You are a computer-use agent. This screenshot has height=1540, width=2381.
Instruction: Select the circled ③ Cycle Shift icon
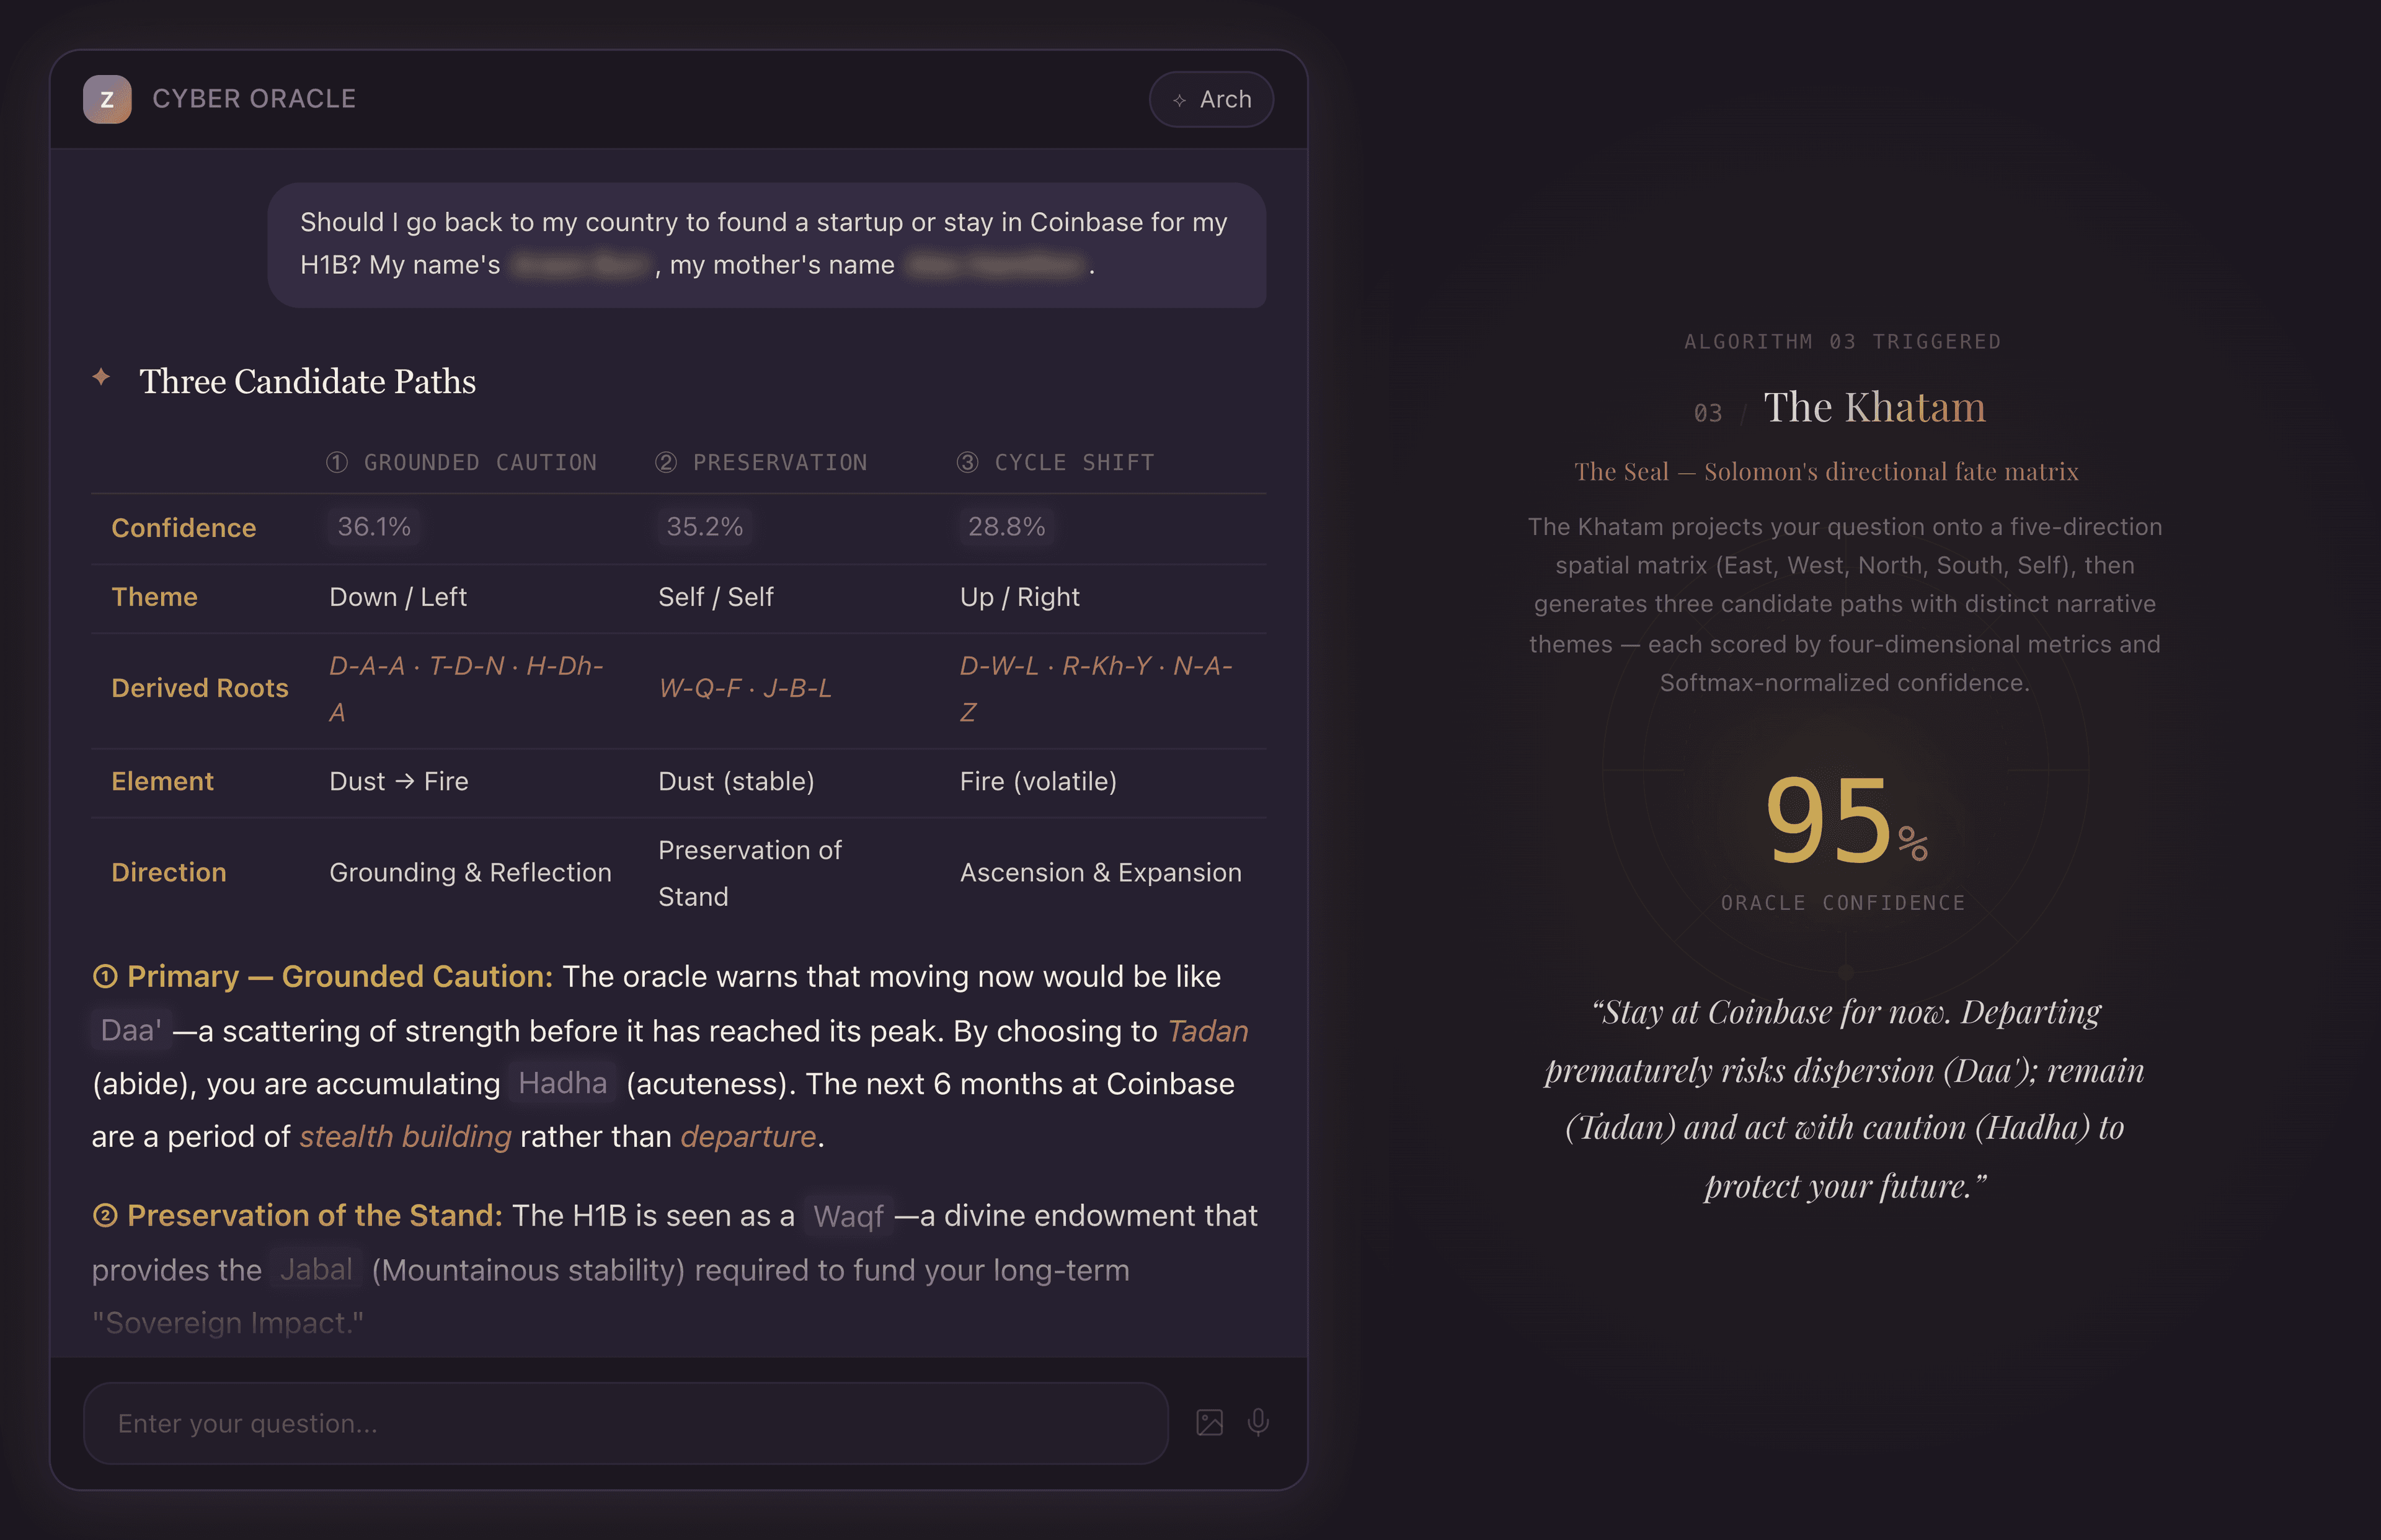(x=968, y=461)
